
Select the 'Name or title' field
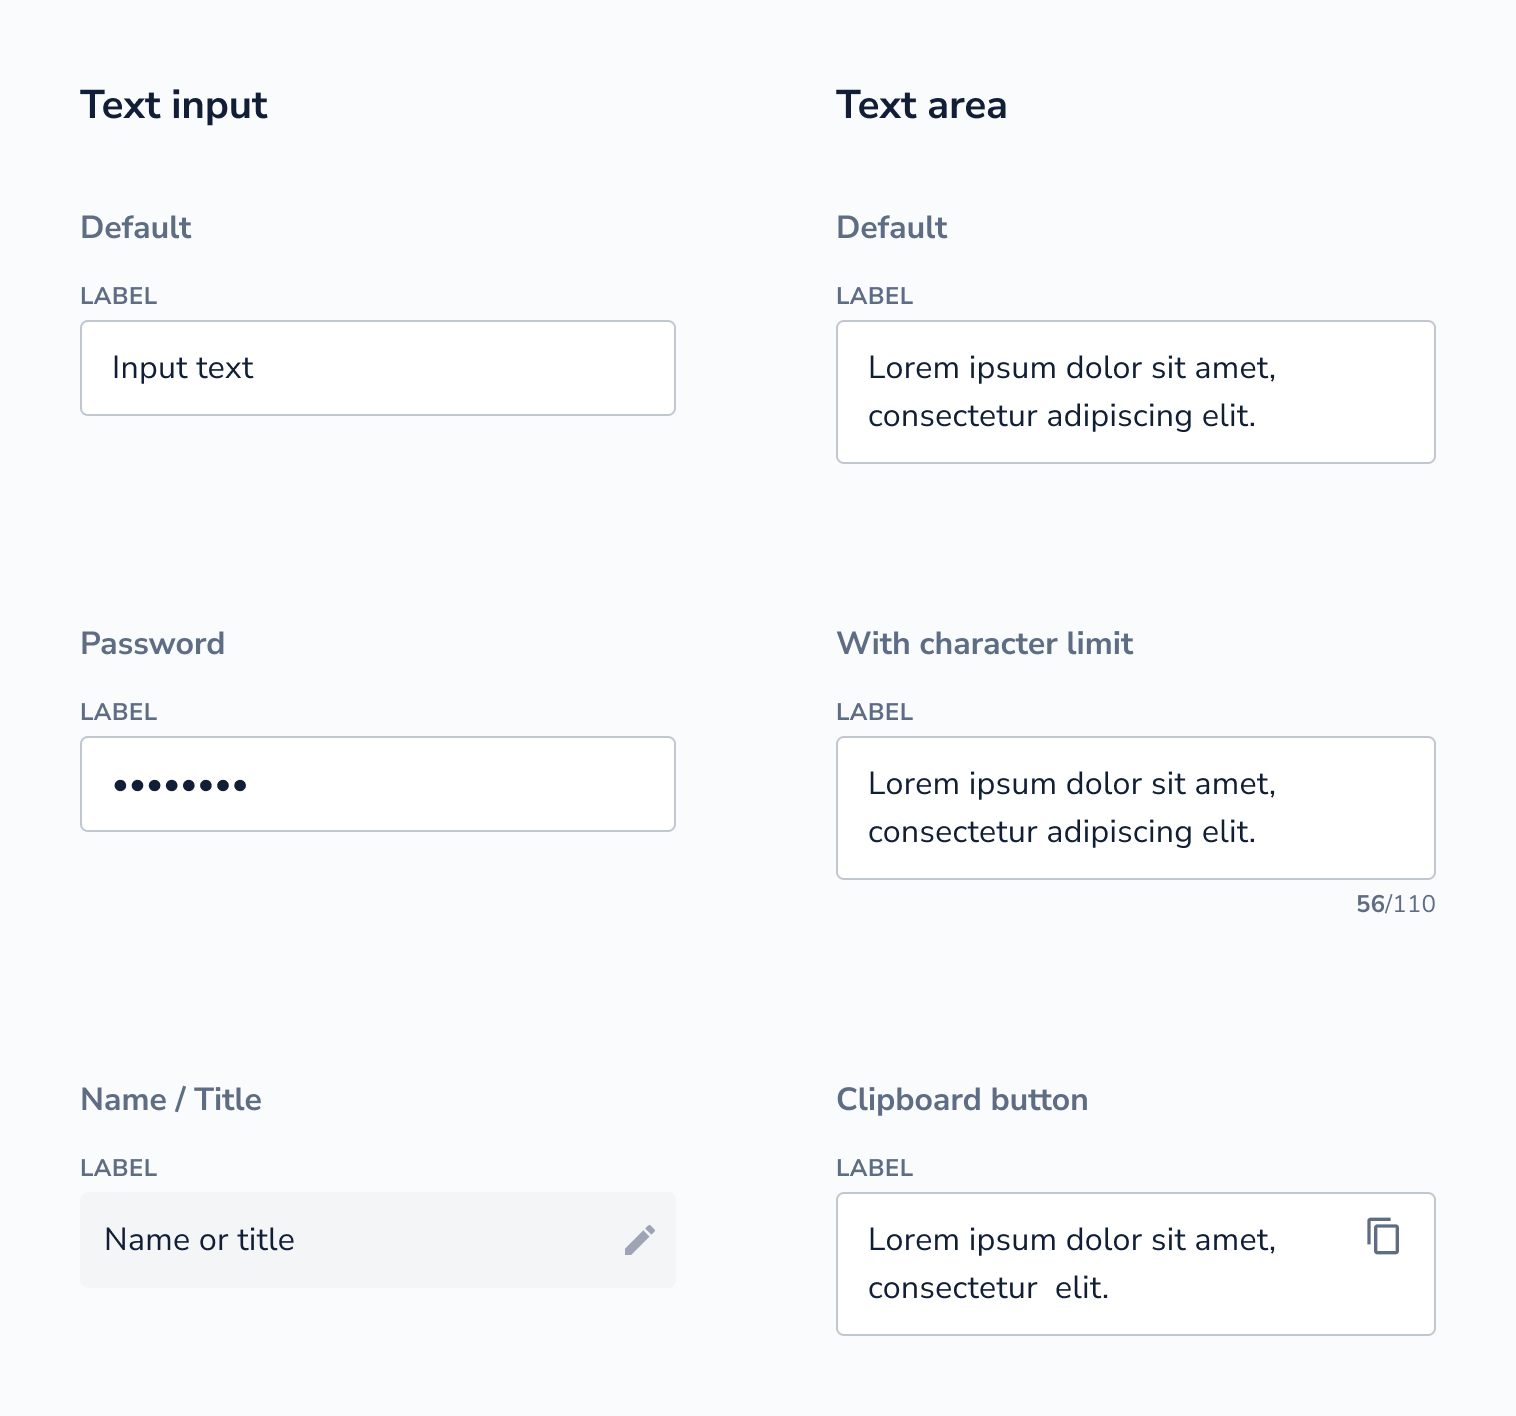[378, 1240]
